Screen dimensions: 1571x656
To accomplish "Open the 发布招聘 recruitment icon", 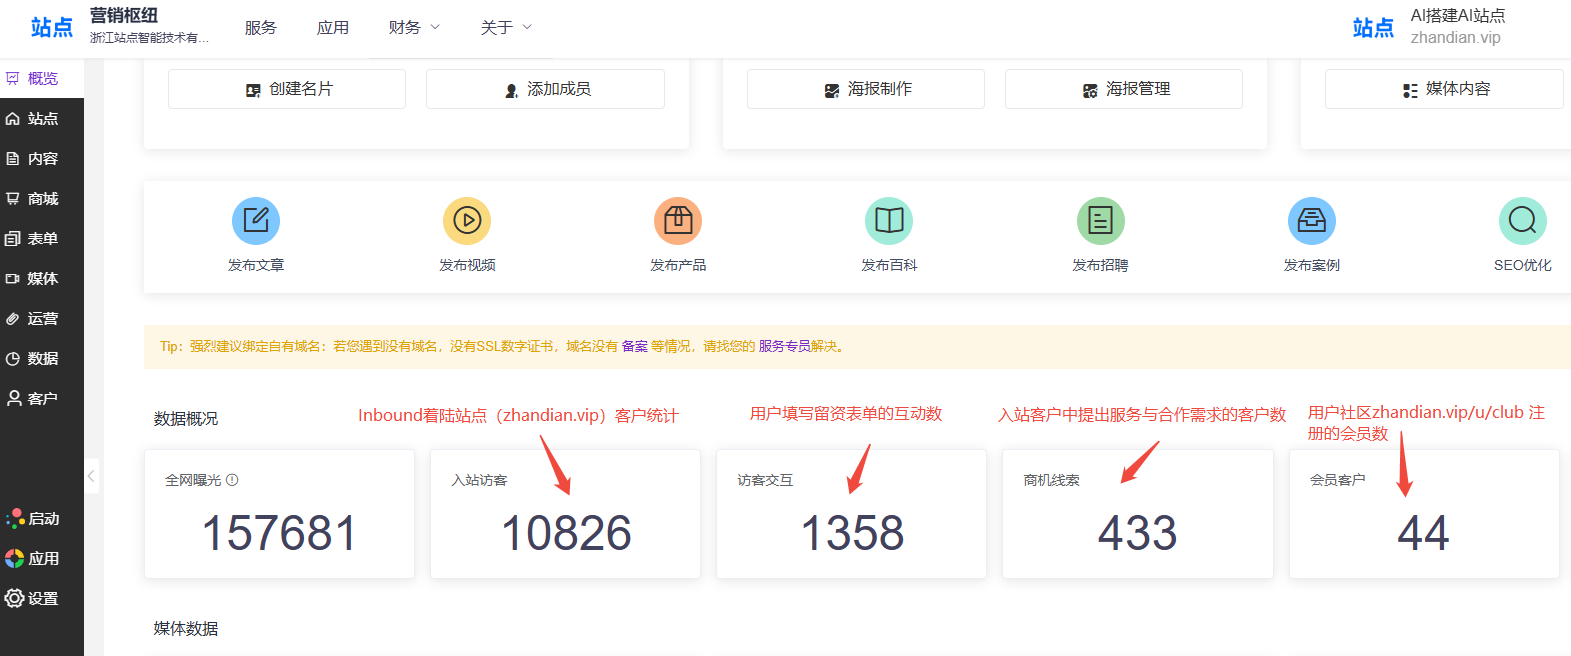I will coord(1100,221).
